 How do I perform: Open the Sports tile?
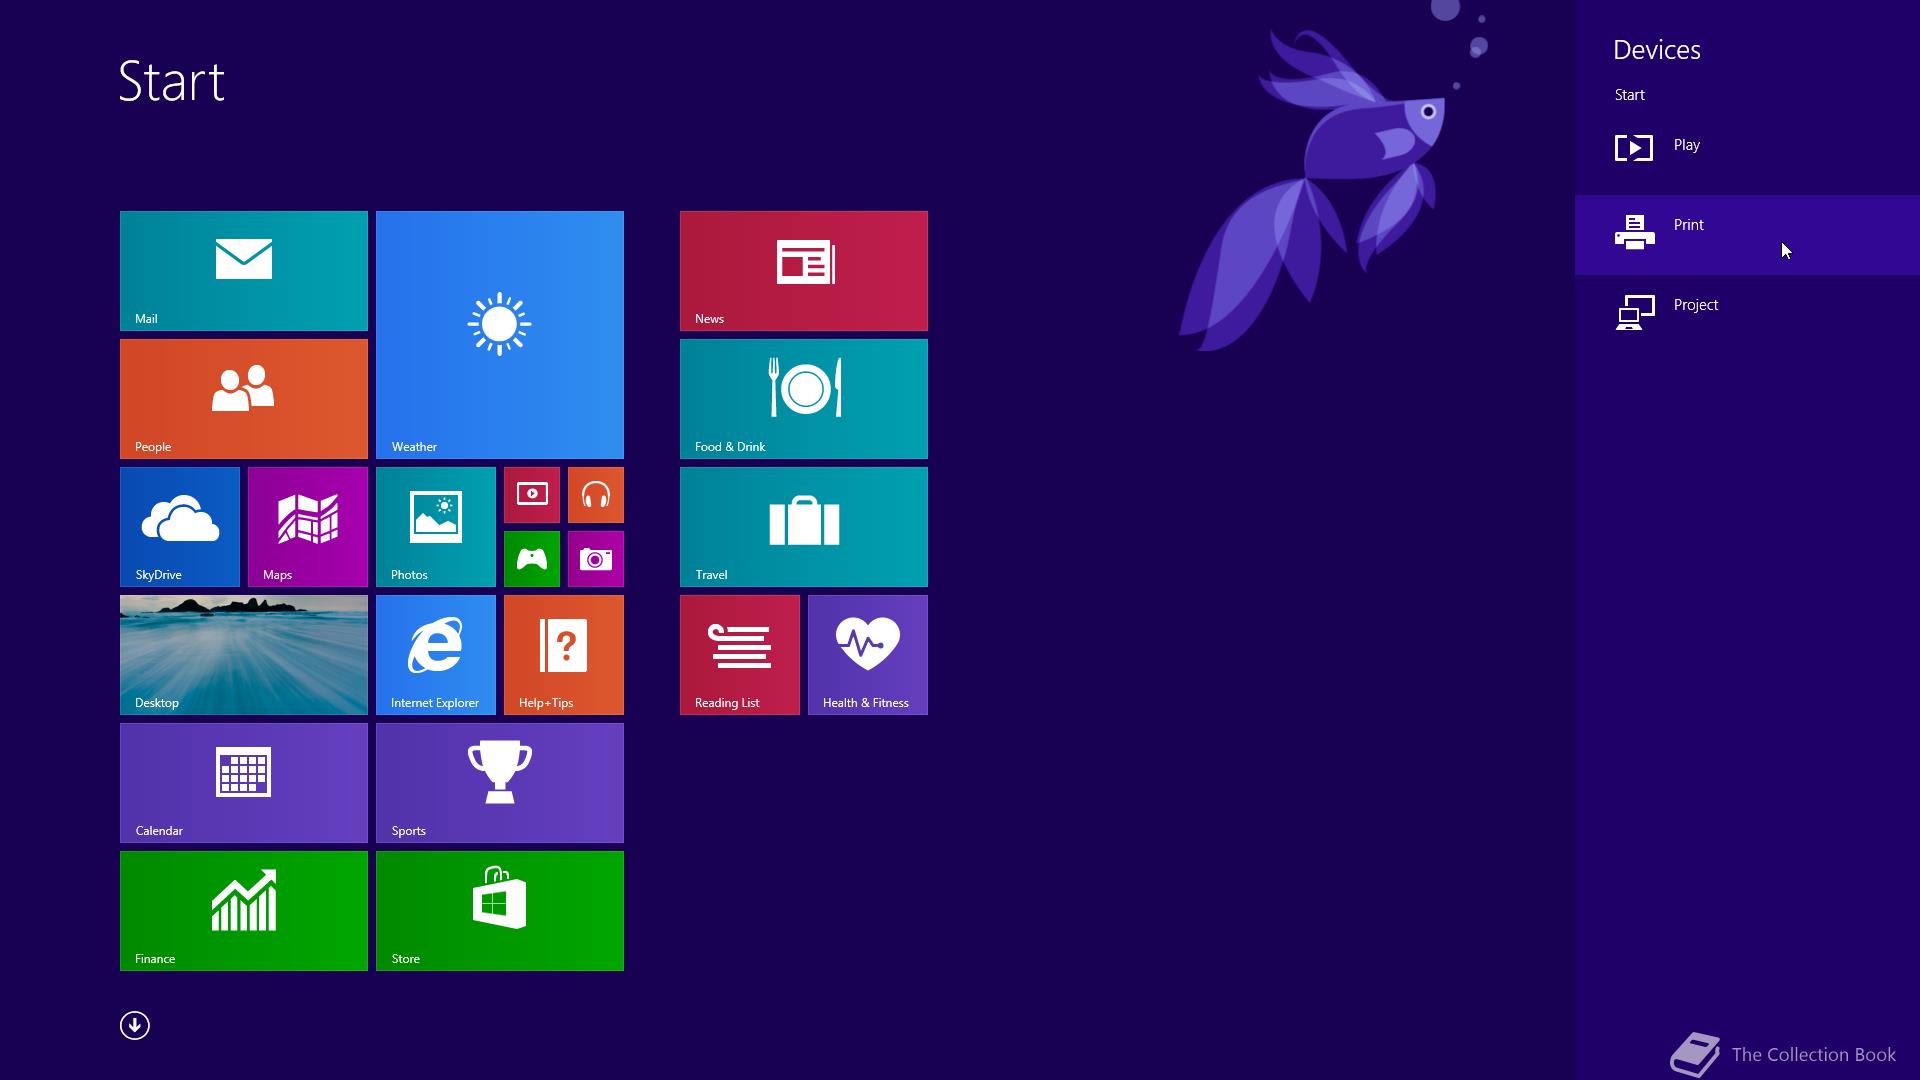(x=500, y=783)
